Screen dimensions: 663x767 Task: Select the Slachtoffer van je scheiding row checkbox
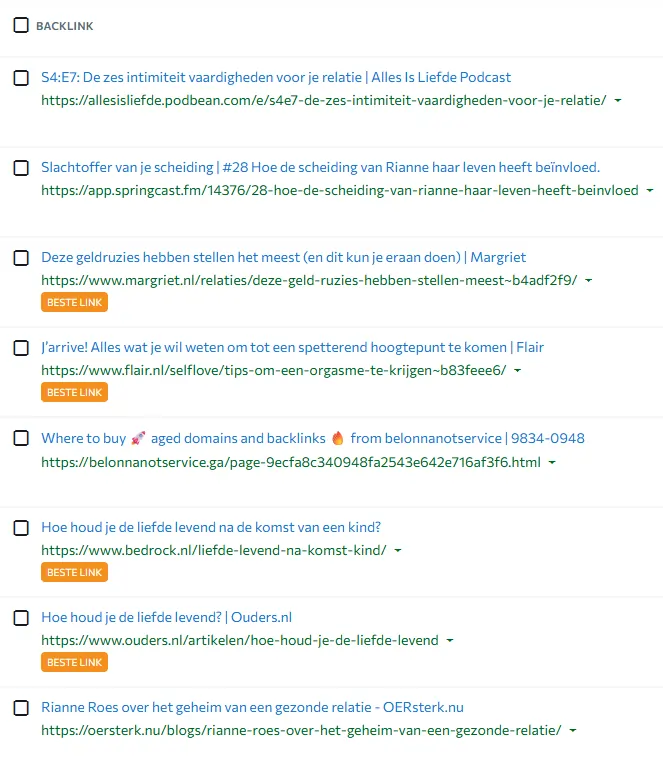[x=21, y=168]
